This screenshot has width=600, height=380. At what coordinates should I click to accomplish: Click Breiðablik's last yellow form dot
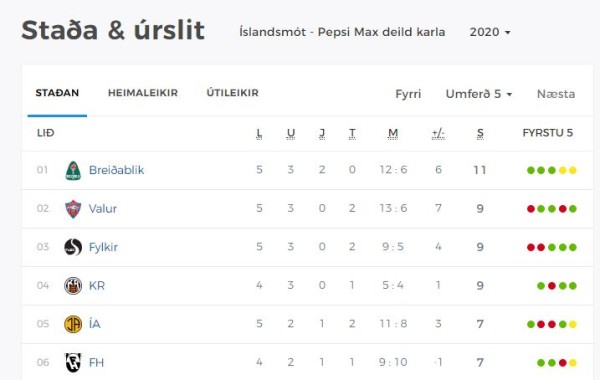(573, 170)
